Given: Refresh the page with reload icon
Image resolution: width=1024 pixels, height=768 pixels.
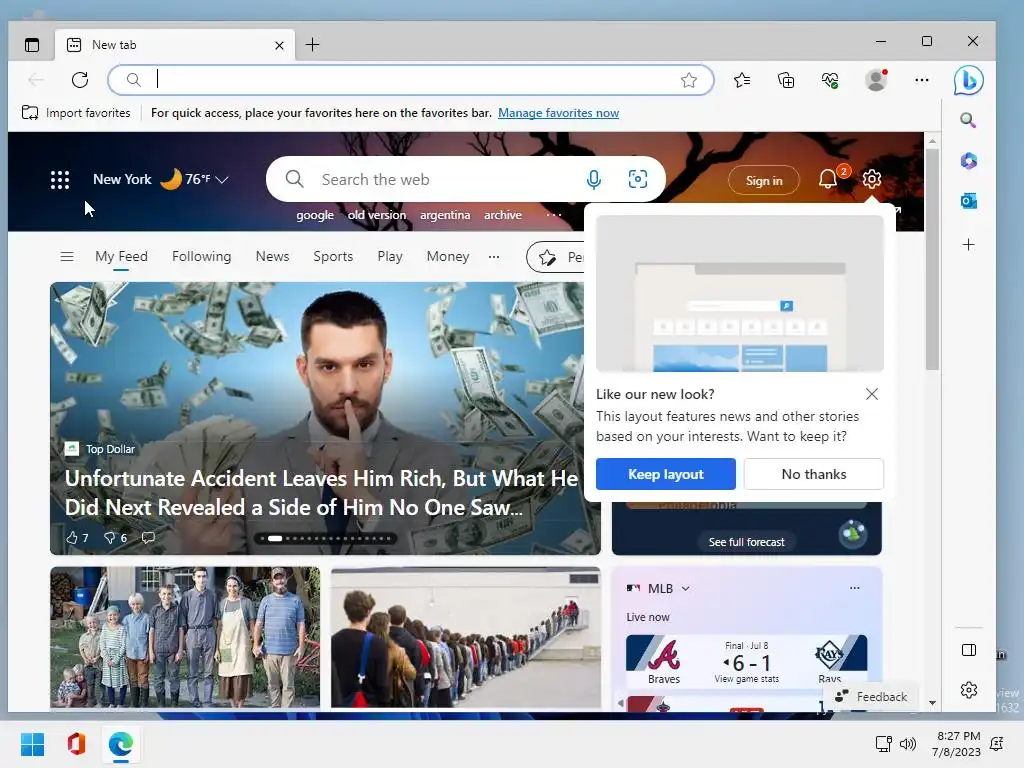Looking at the screenshot, I should click(80, 80).
